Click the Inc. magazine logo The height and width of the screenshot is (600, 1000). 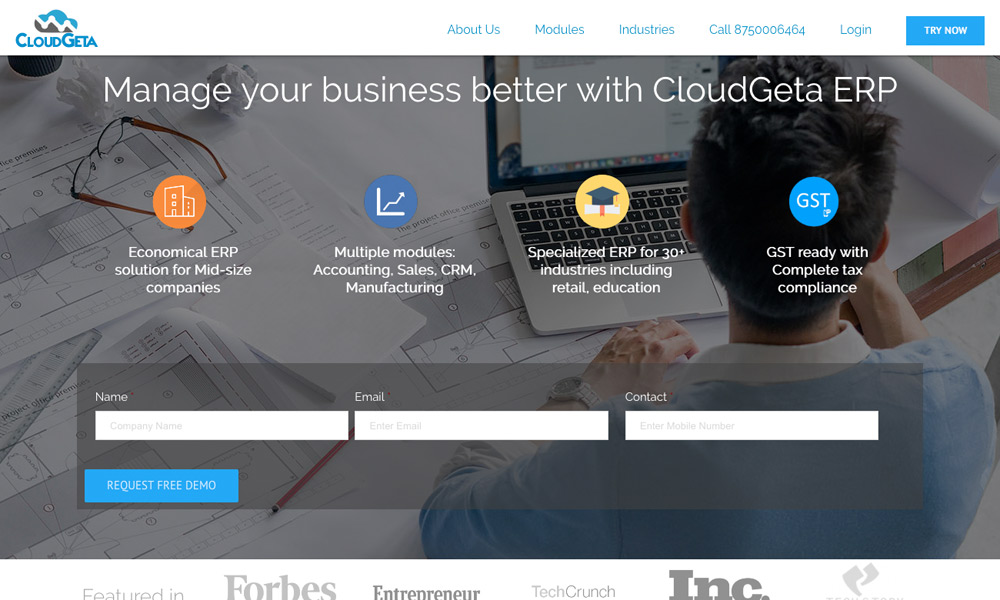719,585
